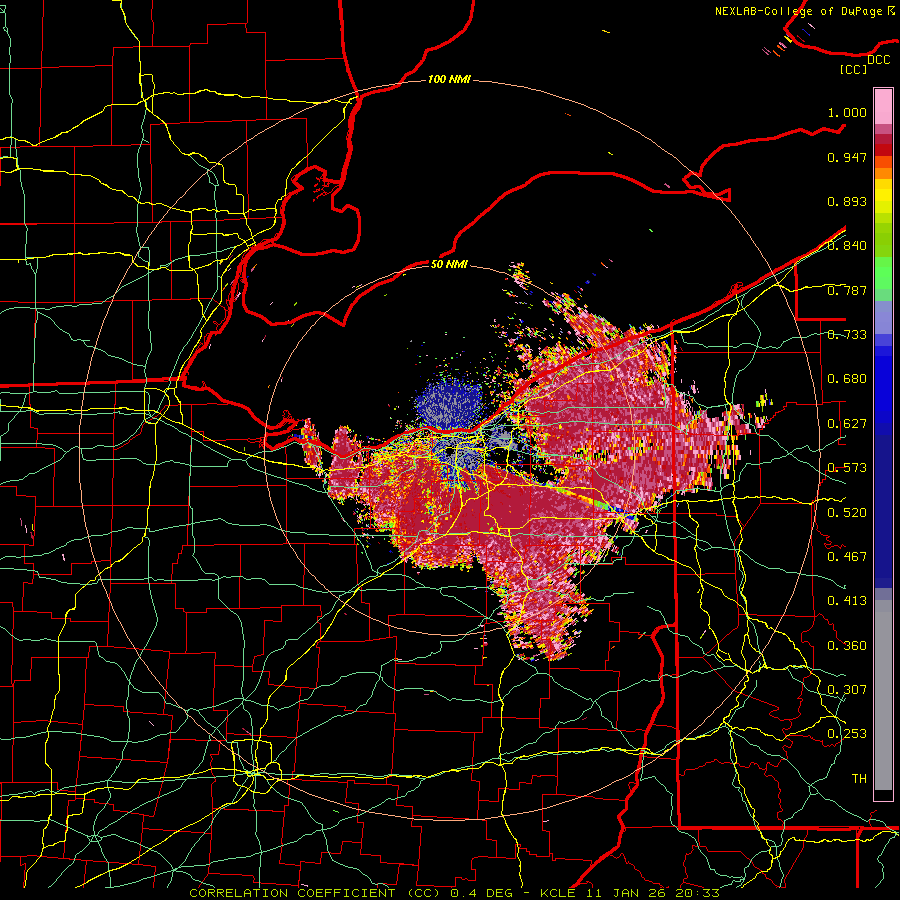Click the 0.573 scale value

(x=847, y=468)
